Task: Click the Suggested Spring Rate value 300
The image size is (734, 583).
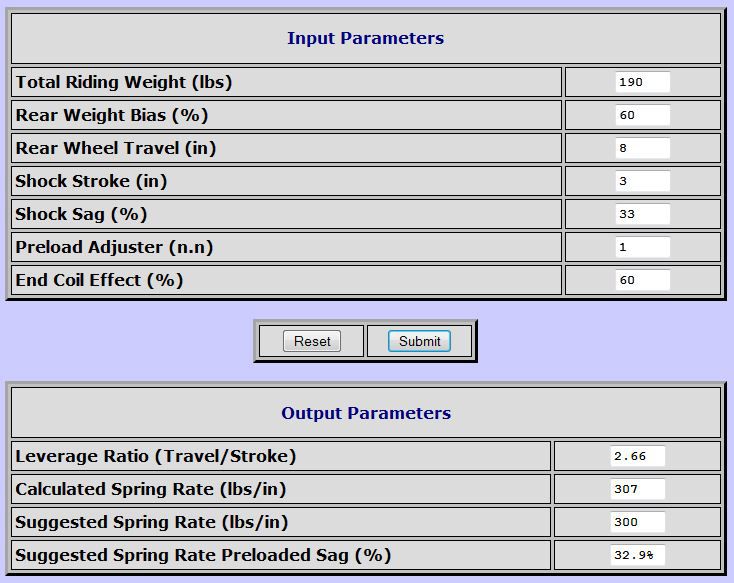Action: pos(638,522)
